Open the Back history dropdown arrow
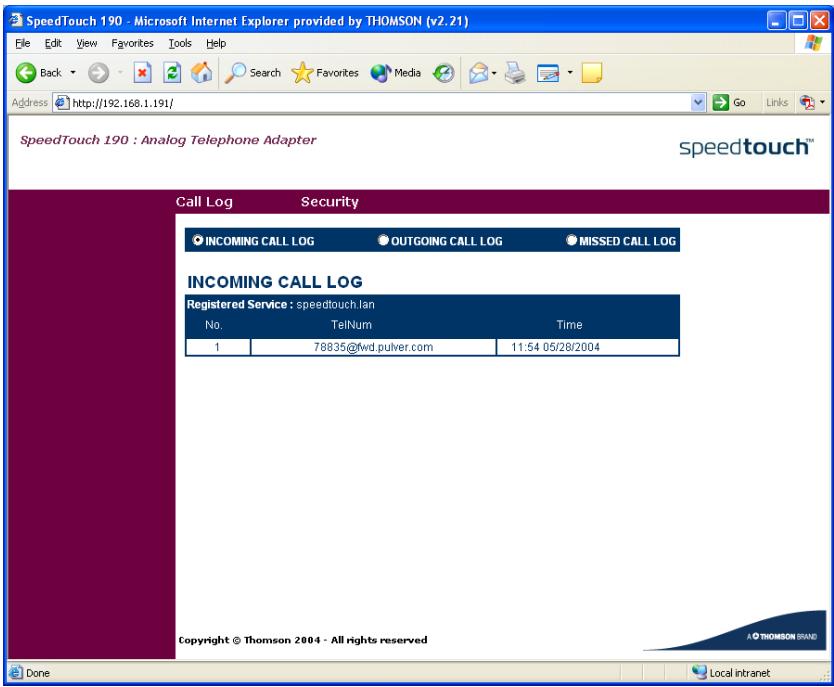This screenshot has width=834, height=687. [x=73, y=72]
